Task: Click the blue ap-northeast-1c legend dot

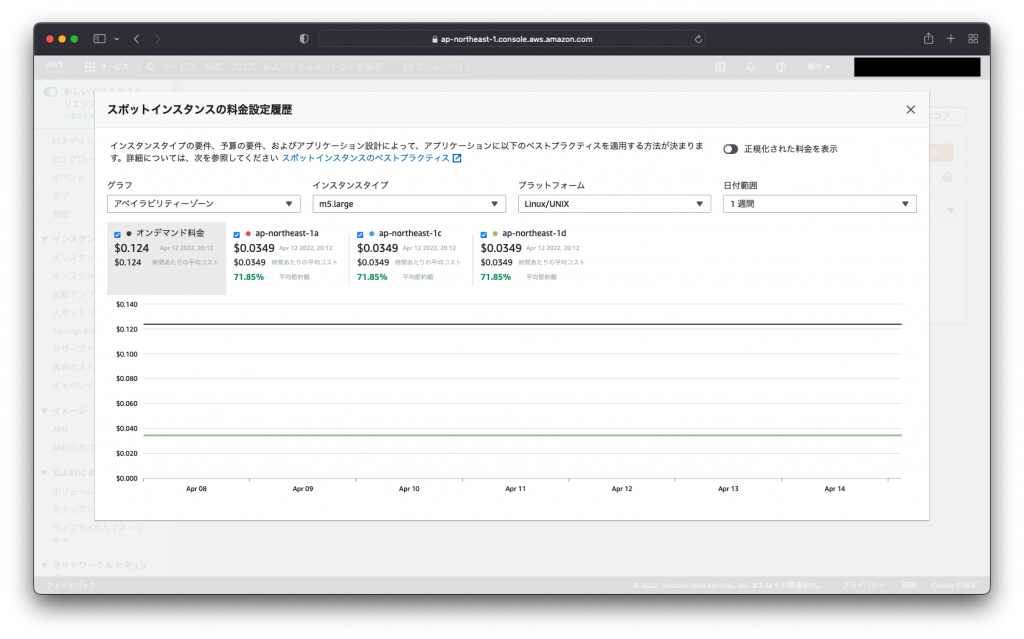Action: coord(372,233)
